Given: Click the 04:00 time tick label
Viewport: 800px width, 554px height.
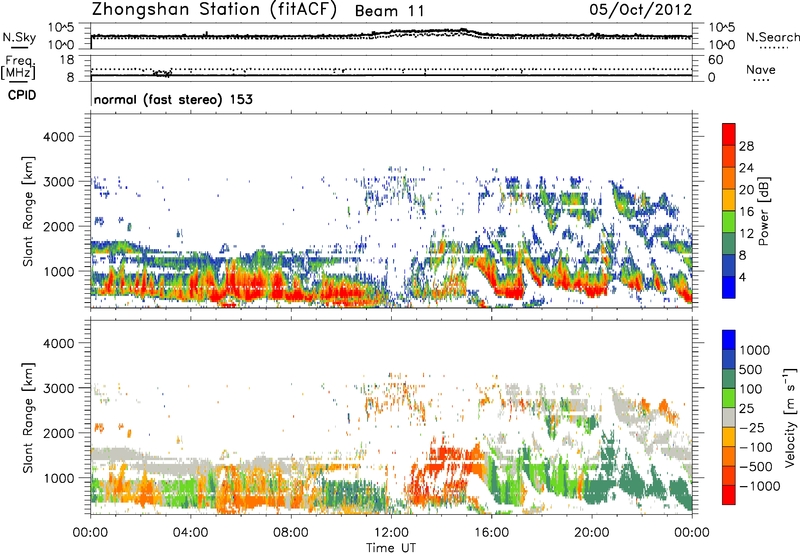Looking at the screenshot, I should click(x=190, y=533).
